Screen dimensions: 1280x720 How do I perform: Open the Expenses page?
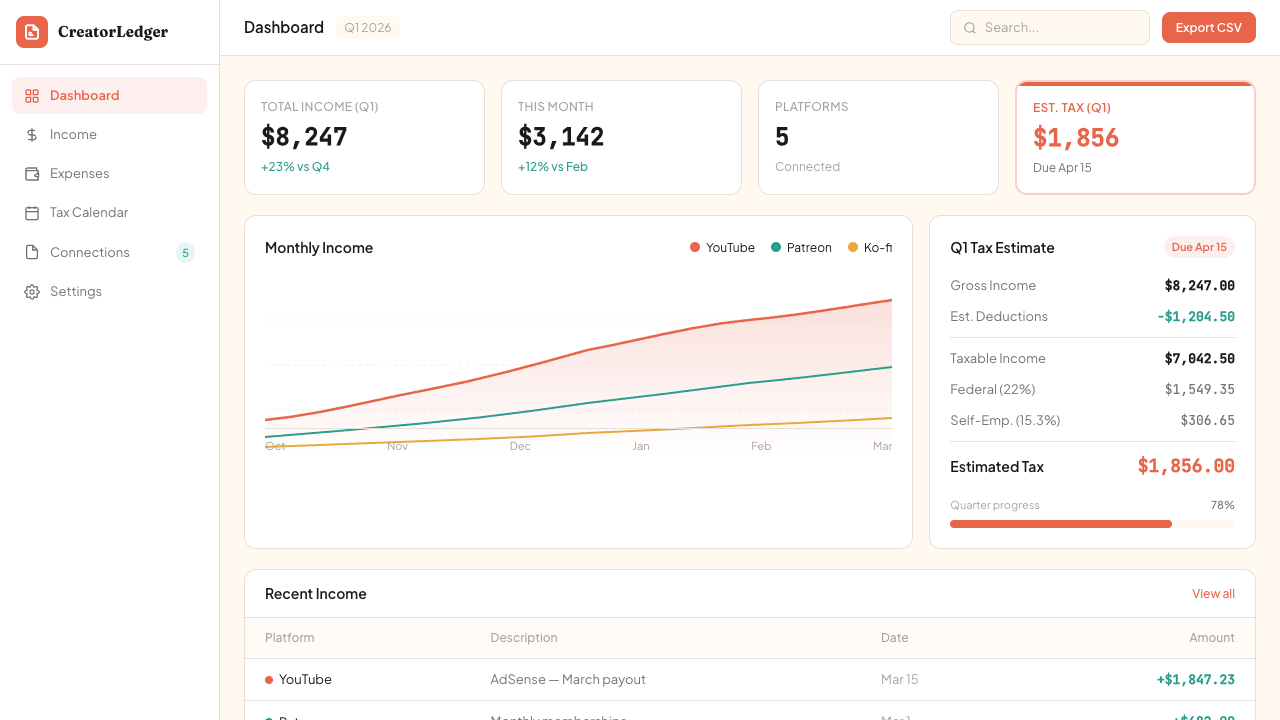coord(109,174)
